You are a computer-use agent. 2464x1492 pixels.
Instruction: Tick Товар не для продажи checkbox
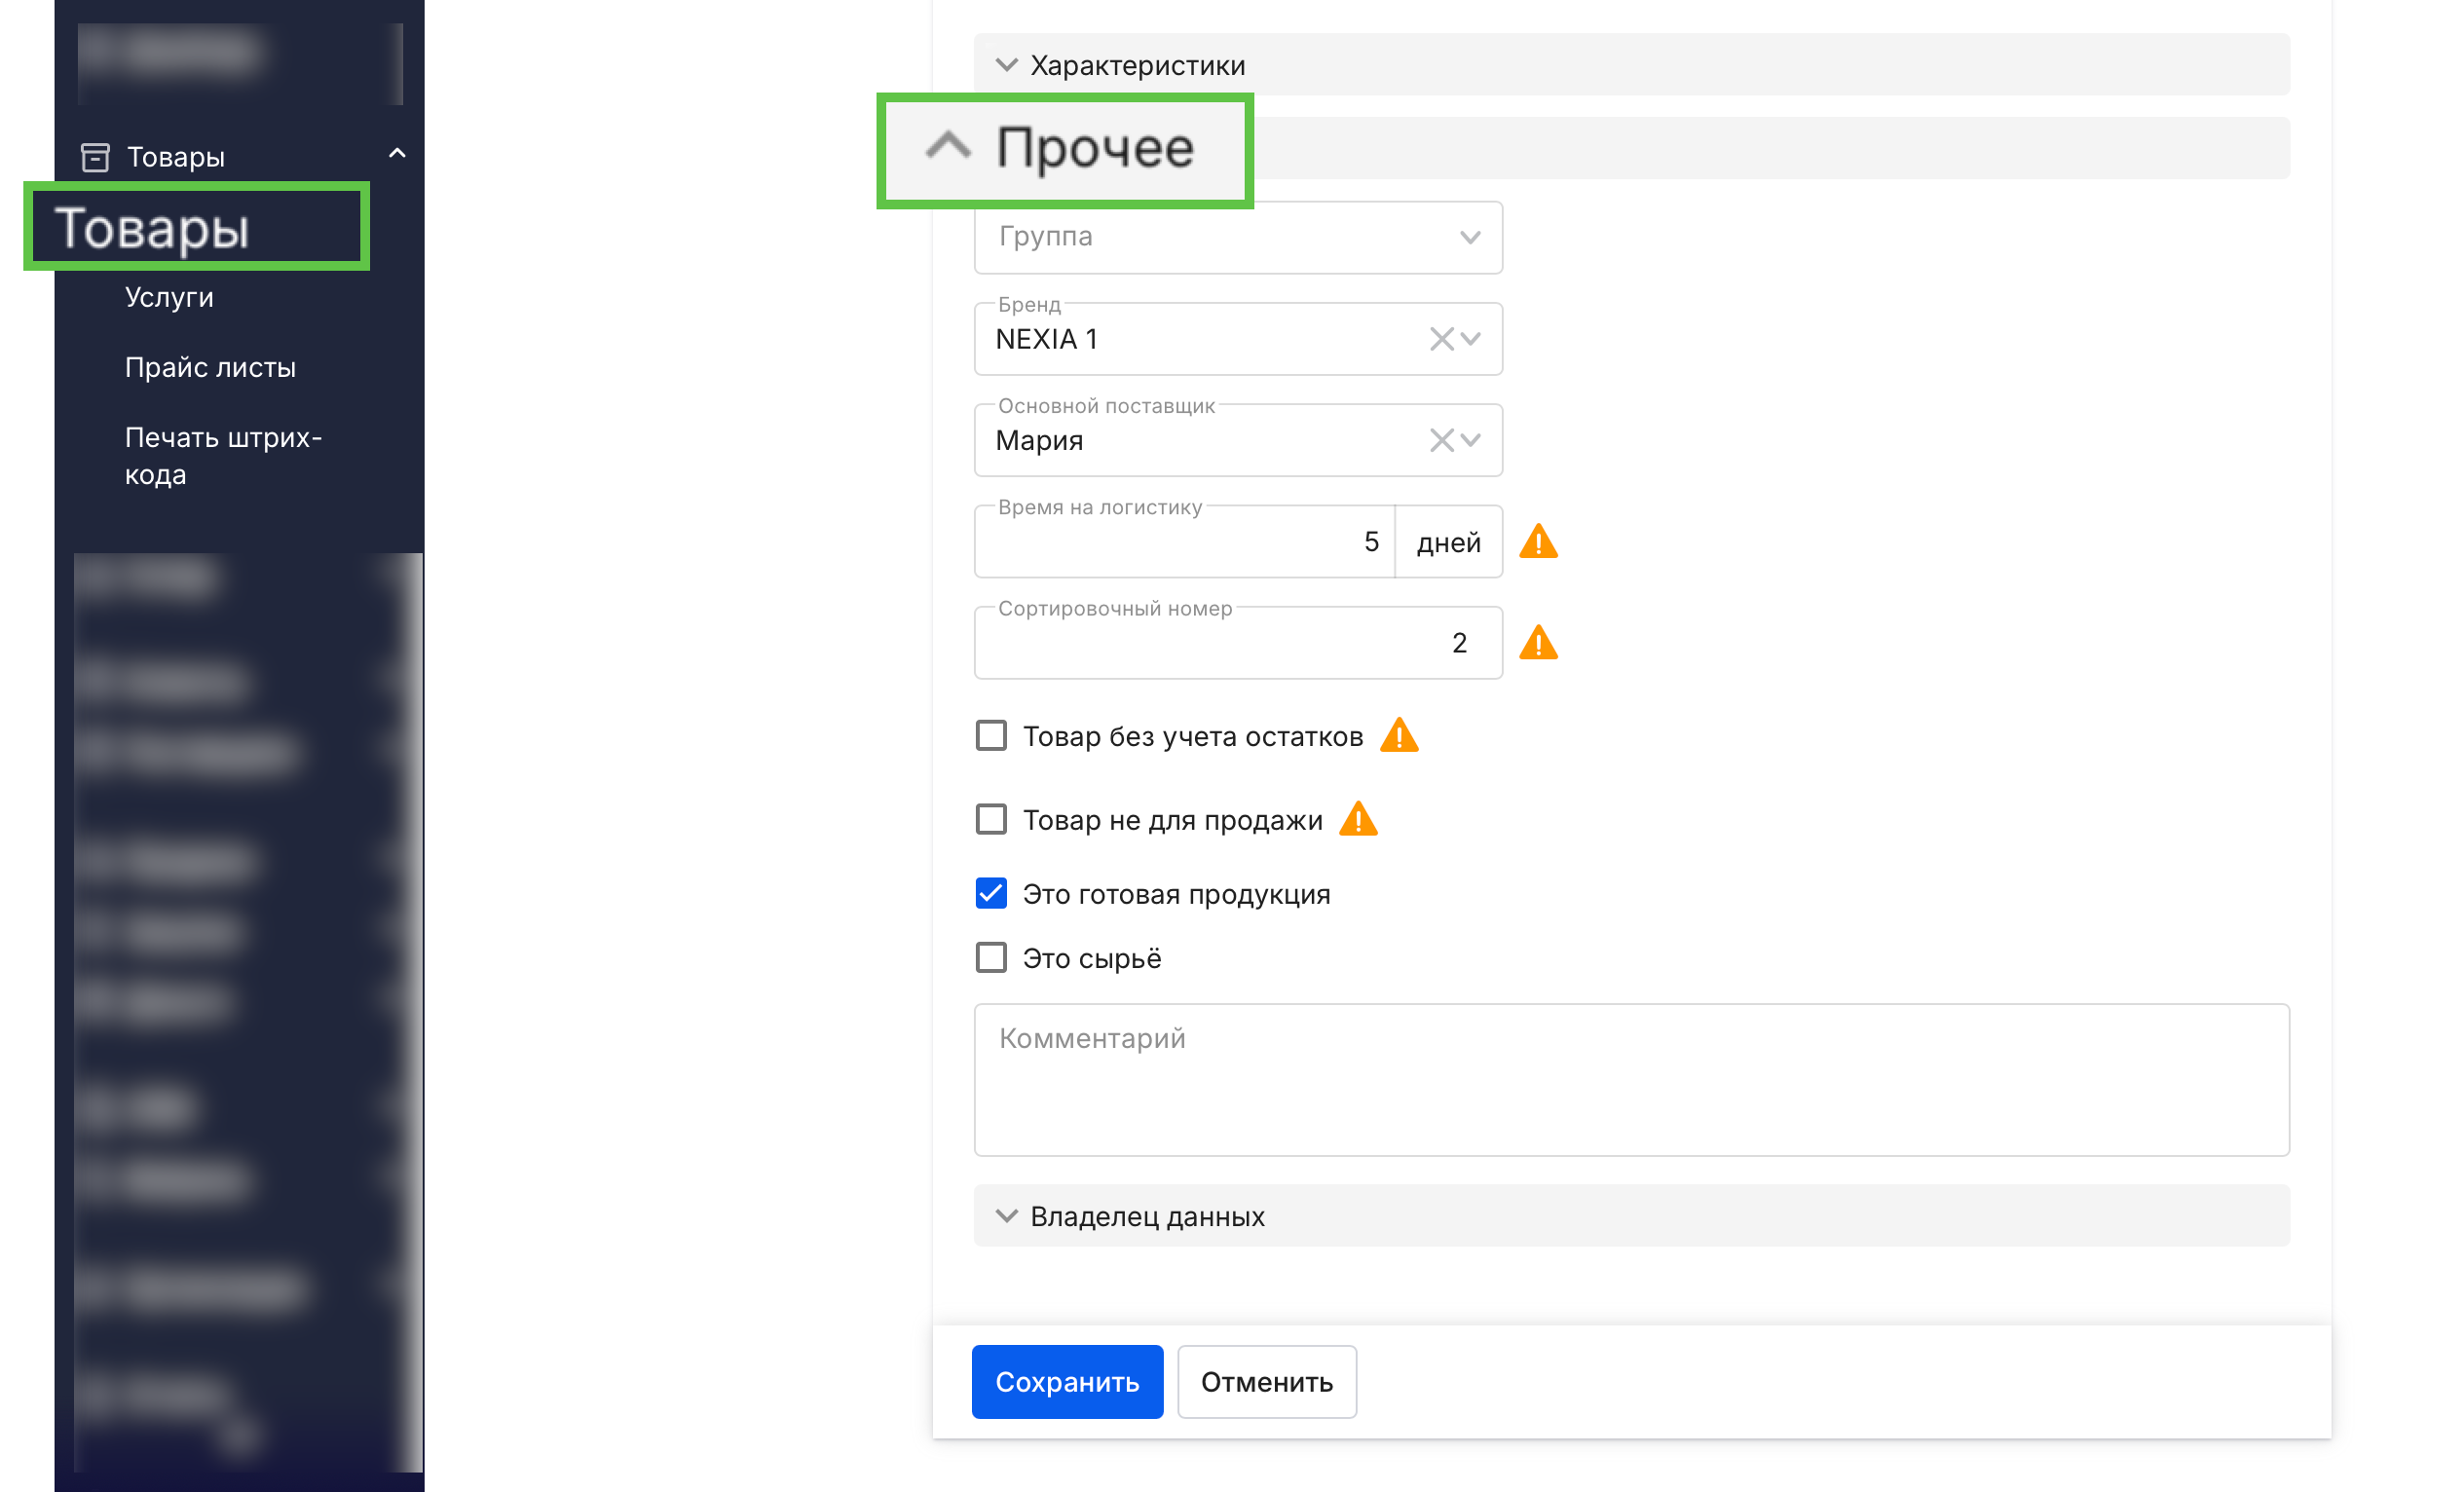pyautogui.click(x=991, y=820)
